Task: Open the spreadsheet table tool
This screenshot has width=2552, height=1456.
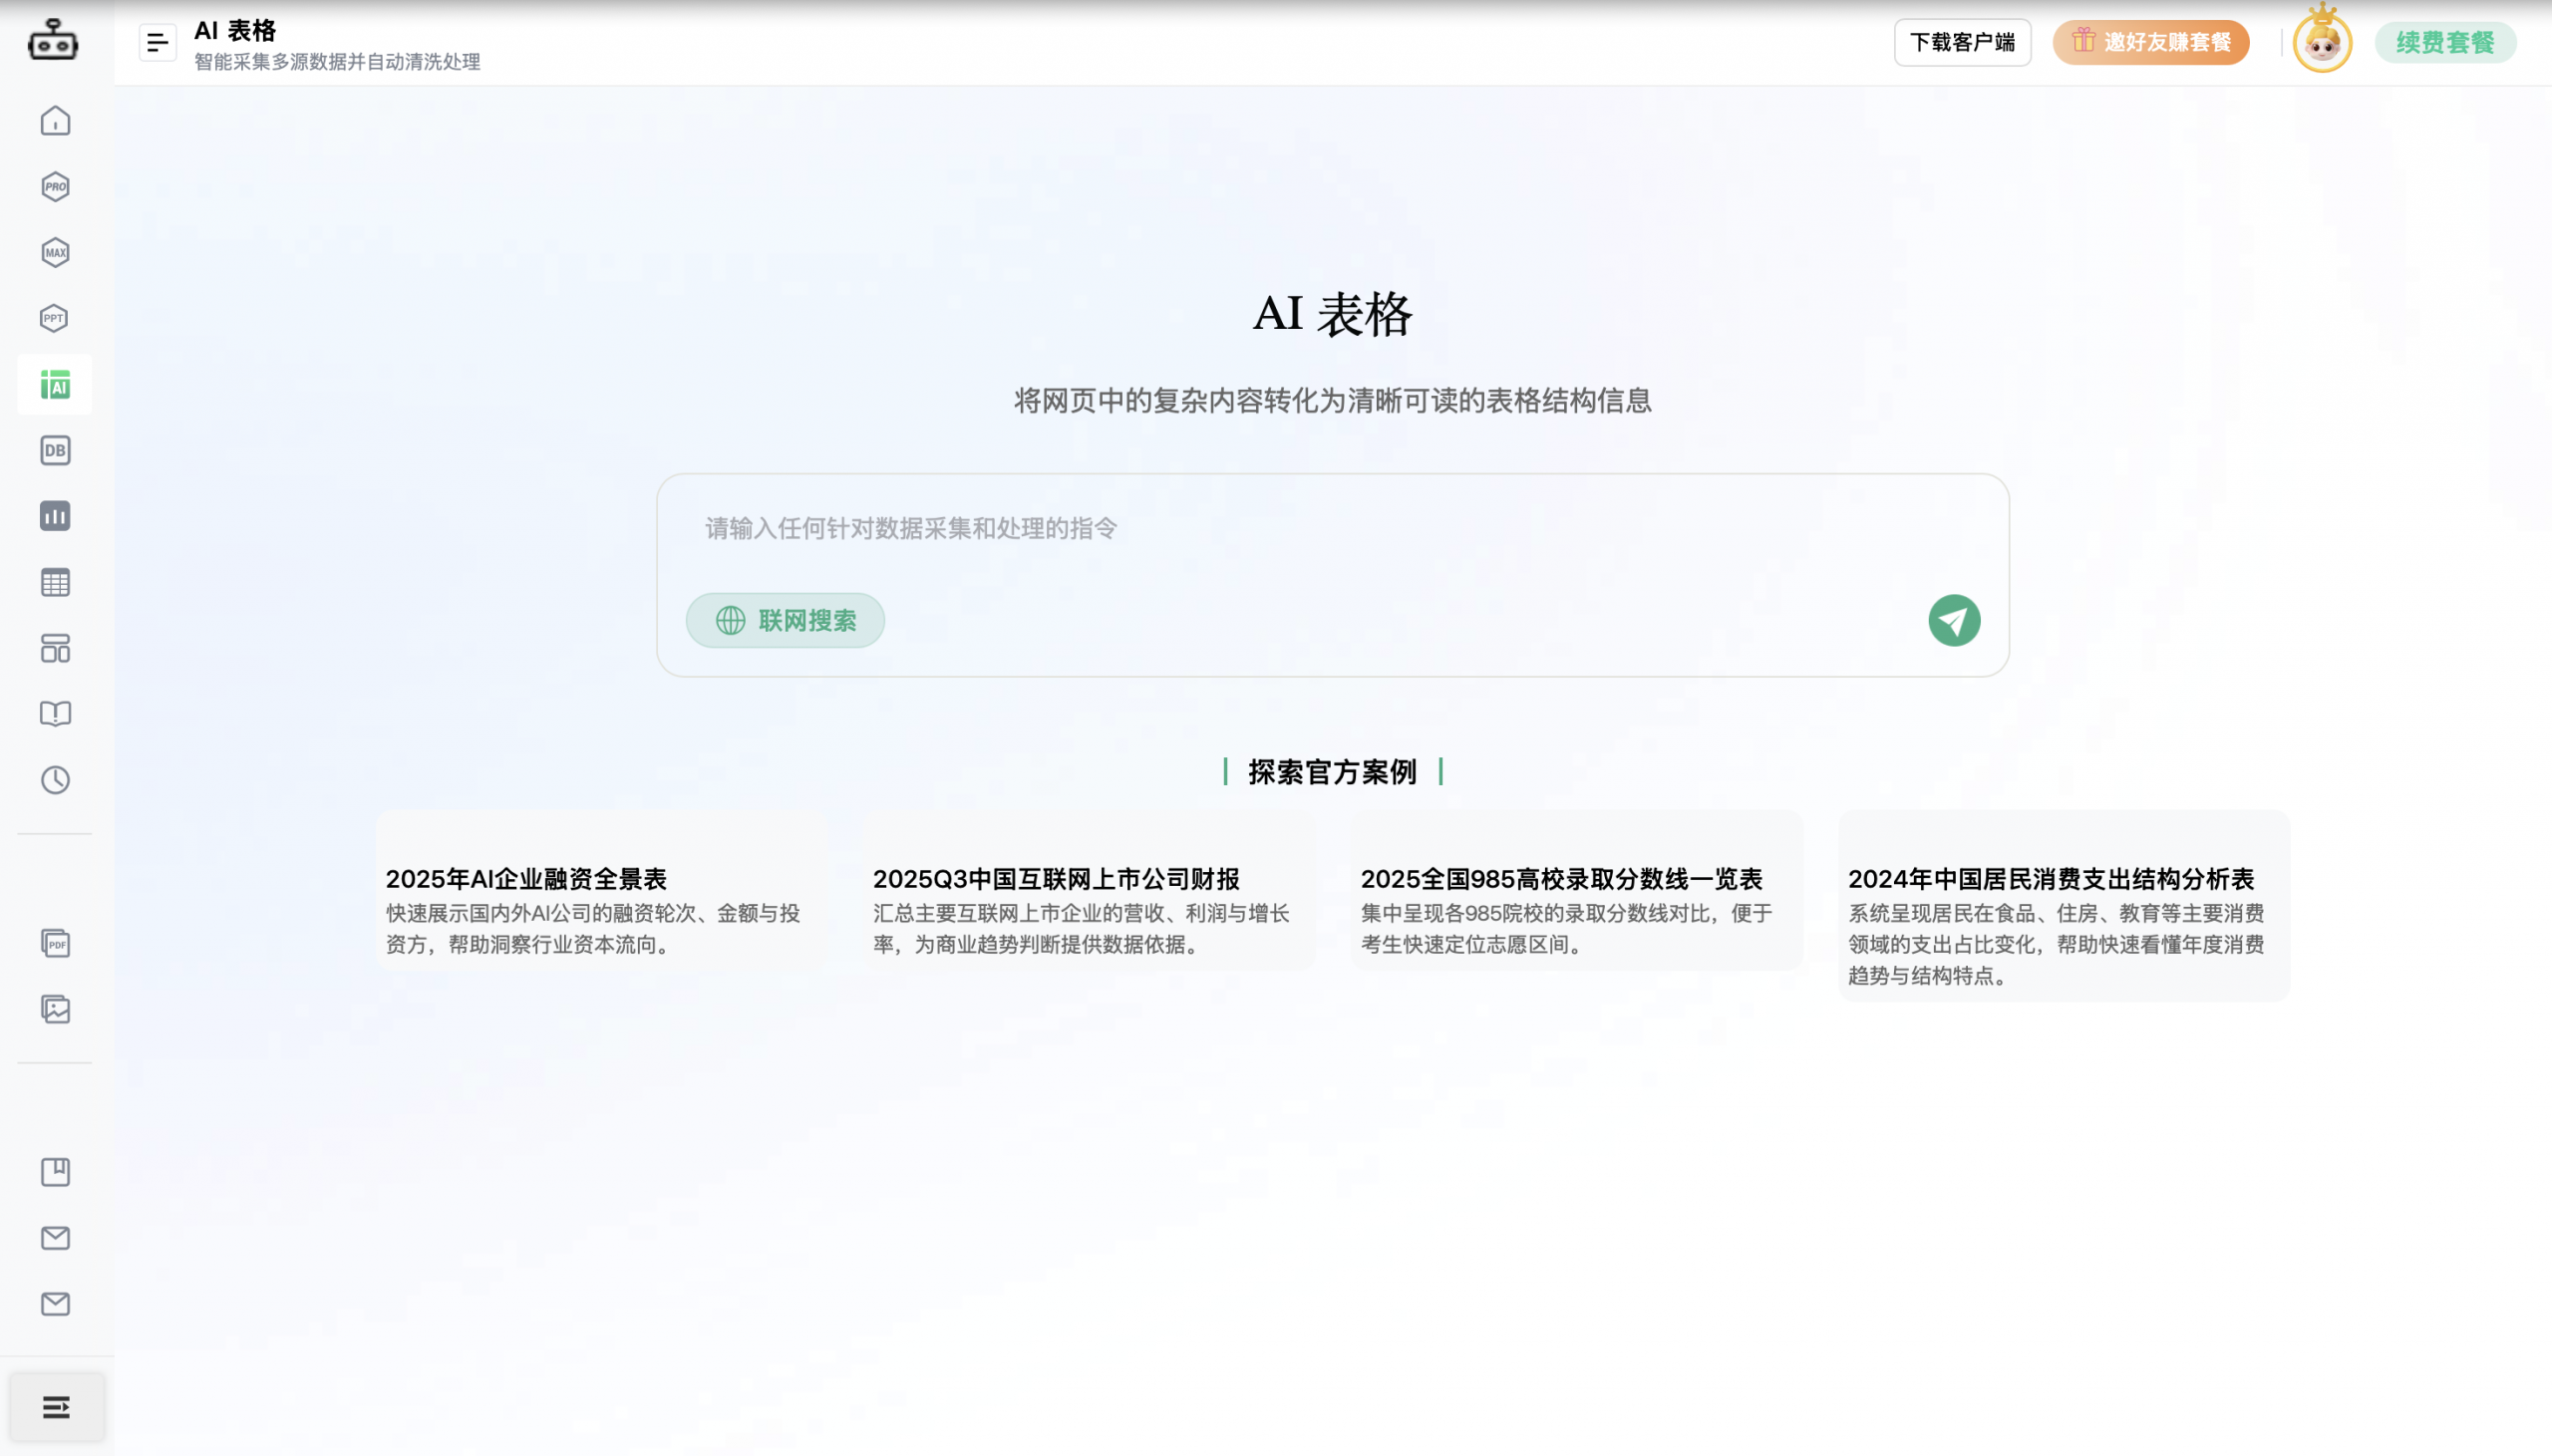Action: coord(55,583)
